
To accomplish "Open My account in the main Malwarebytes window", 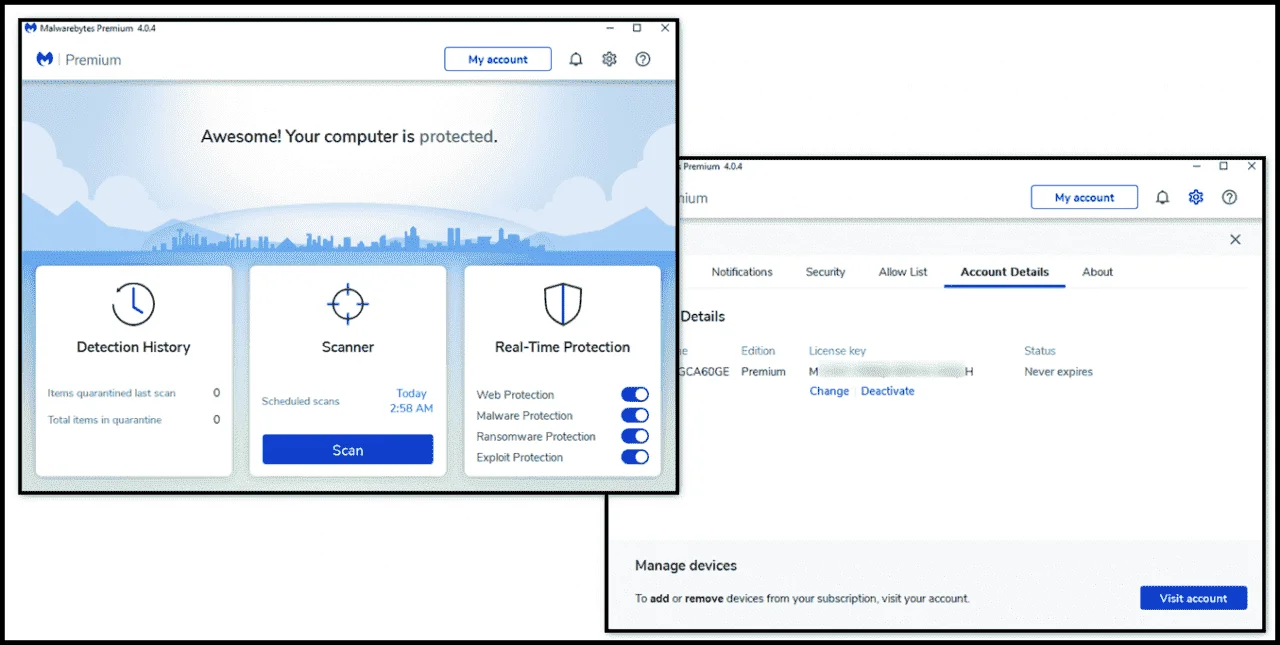I will click(x=498, y=59).
